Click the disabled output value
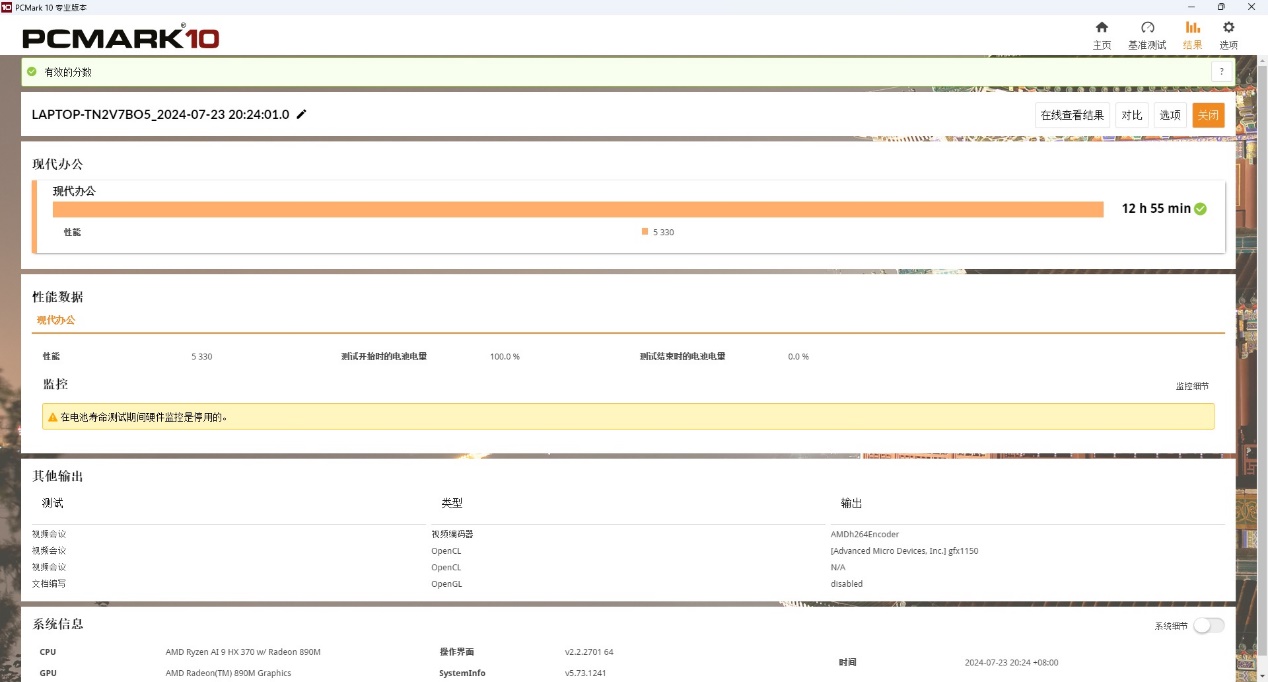Screen dimensions: 1268x682 (847, 583)
